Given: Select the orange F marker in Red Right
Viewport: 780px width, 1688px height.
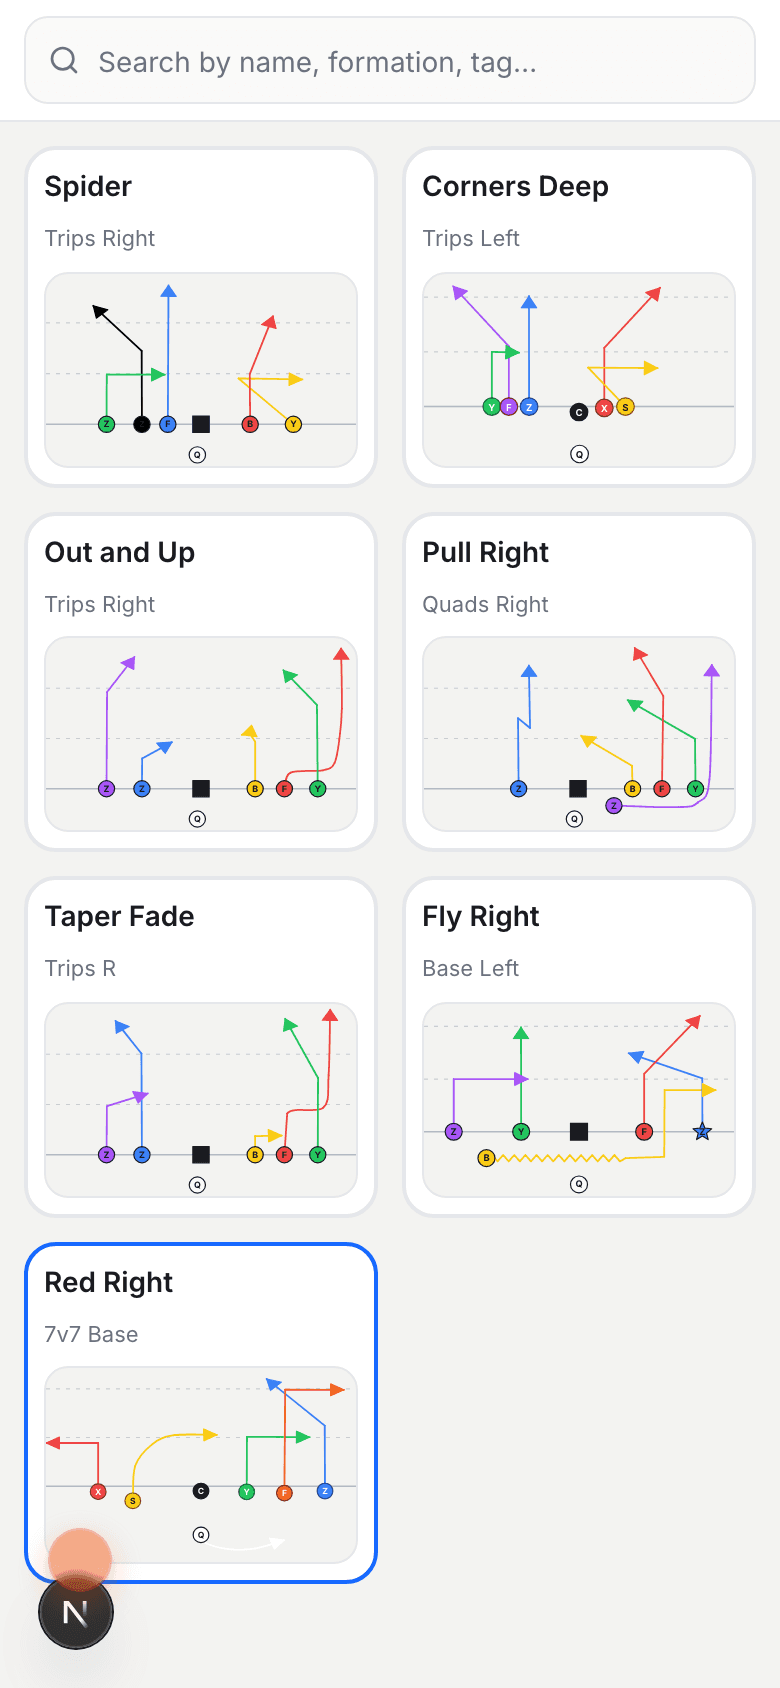Looking at the screenshot, I should click(284, 1490).
